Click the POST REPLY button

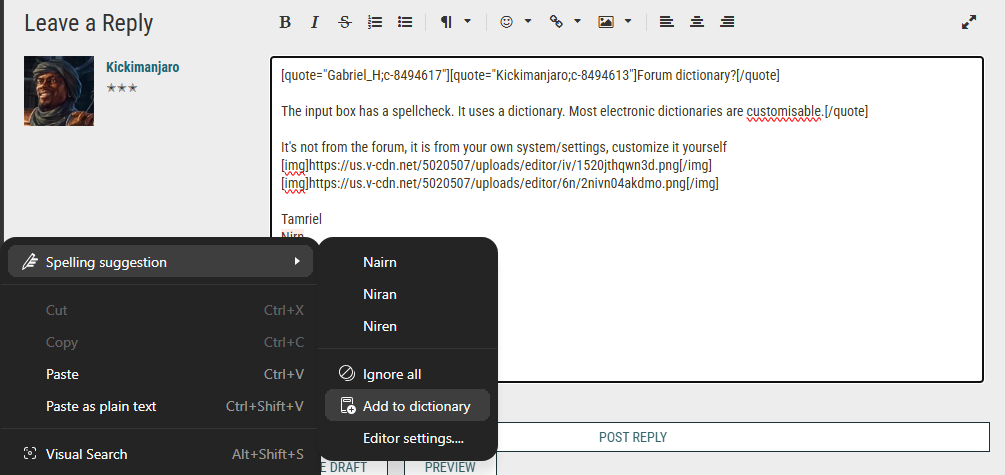pyautogui.click(x=633, y=437)
